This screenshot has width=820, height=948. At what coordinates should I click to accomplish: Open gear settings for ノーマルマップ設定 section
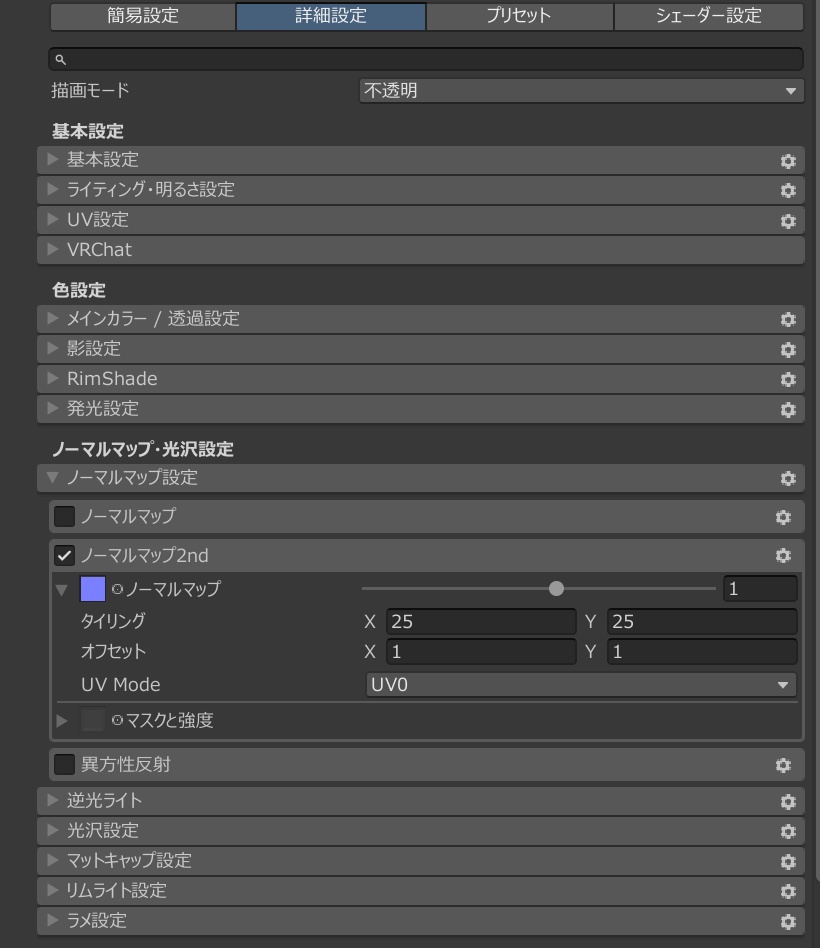click(788, 478)
